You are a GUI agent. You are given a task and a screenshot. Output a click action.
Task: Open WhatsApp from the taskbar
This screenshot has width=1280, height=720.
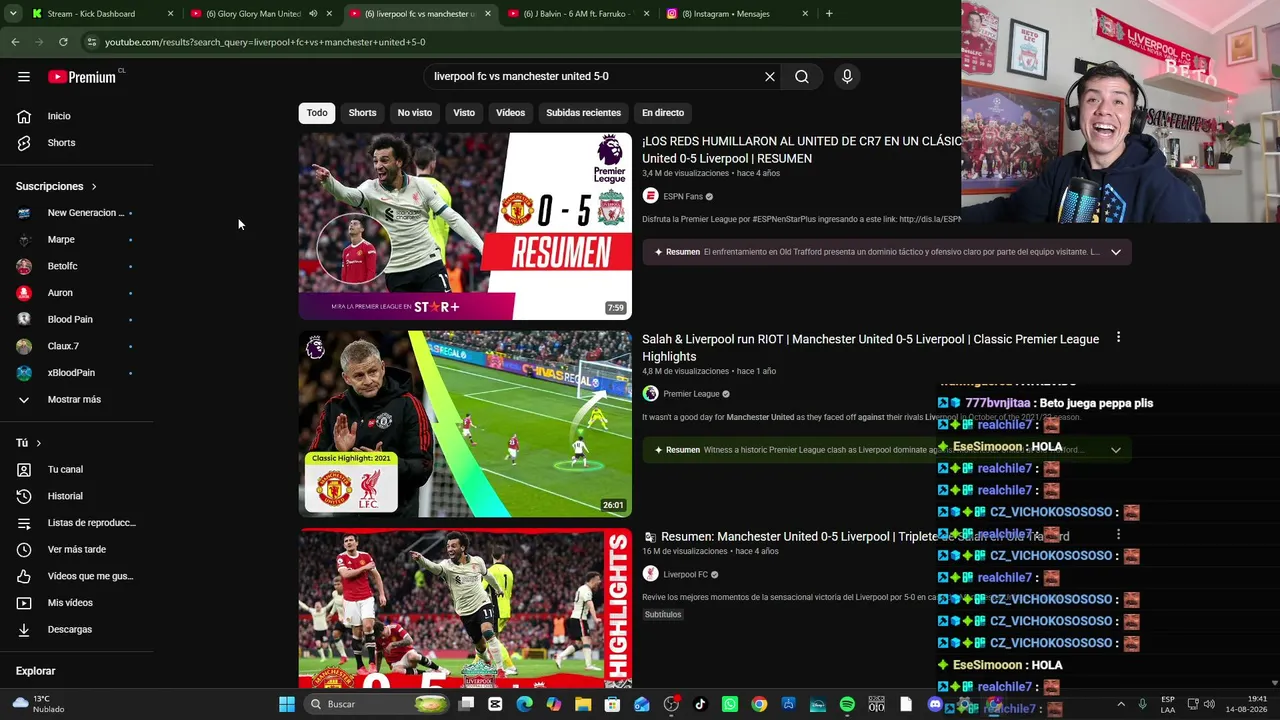pos(730,704)
